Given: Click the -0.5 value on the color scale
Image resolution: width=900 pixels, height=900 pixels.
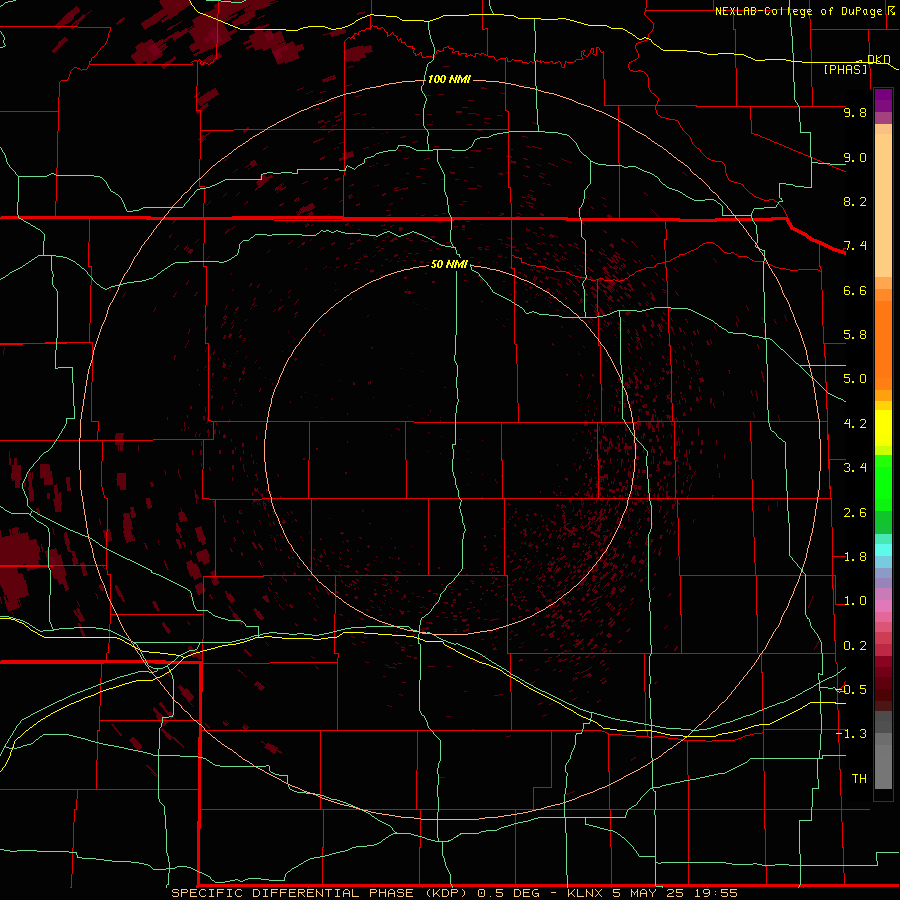Looking at the screenshot, I should click(852, 690).
